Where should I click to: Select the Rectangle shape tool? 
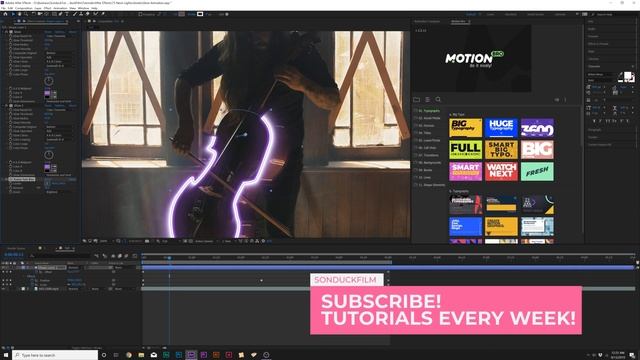coord(54,14)
